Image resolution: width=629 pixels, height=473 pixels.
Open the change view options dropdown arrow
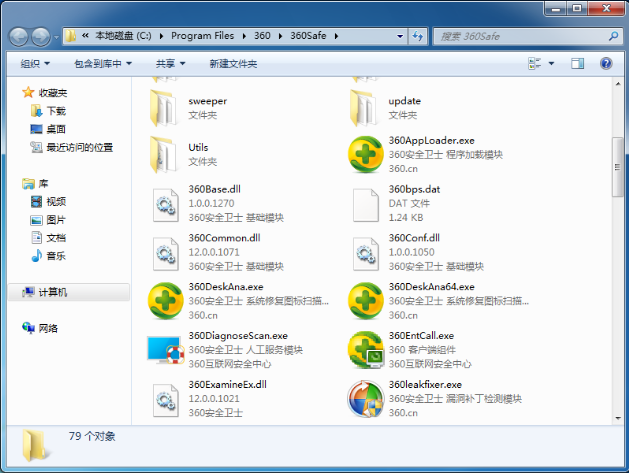click(x=551, y=63)
